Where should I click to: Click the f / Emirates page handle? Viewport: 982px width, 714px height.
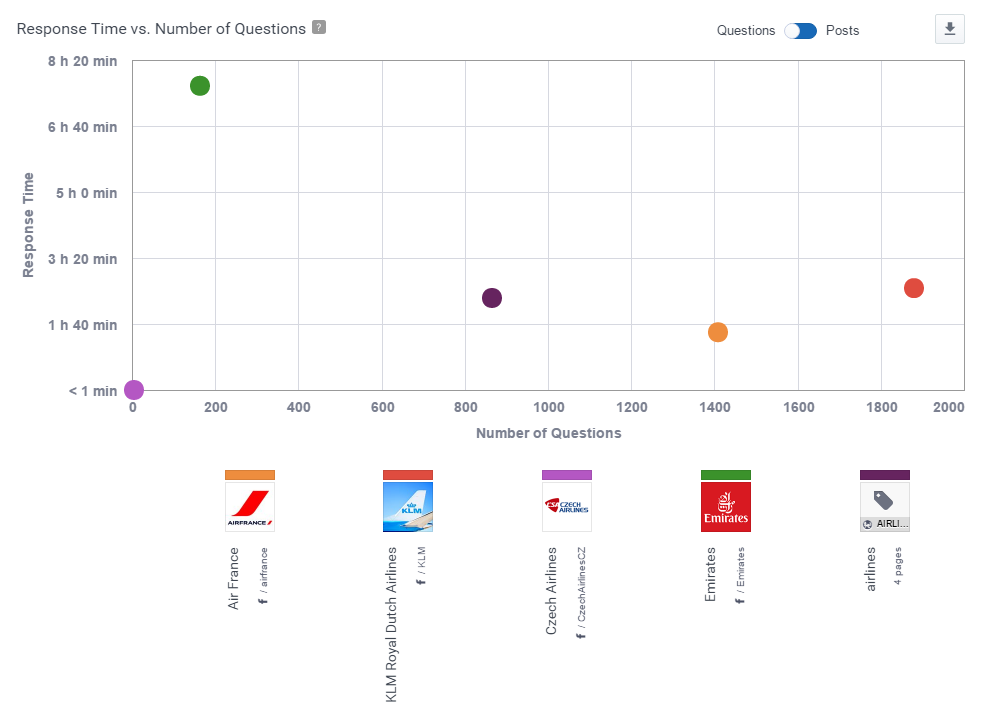[x=740, y=576]
